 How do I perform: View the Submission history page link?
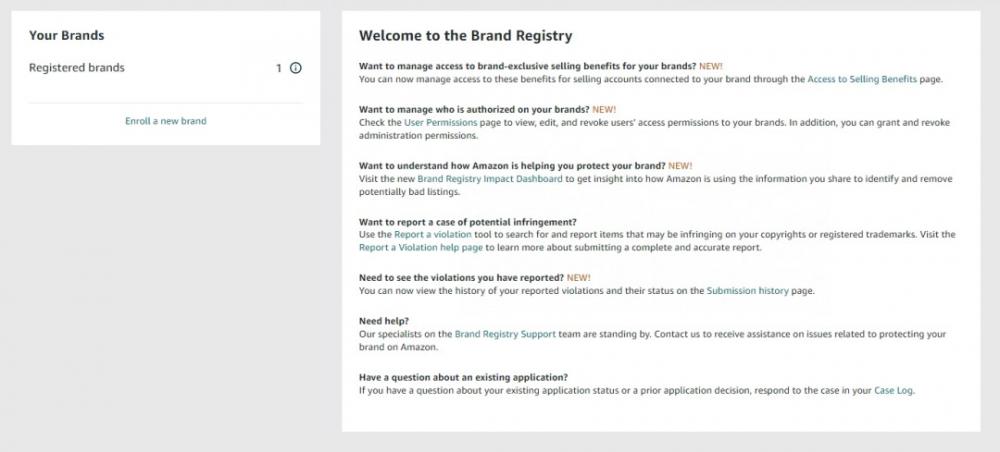747,291
